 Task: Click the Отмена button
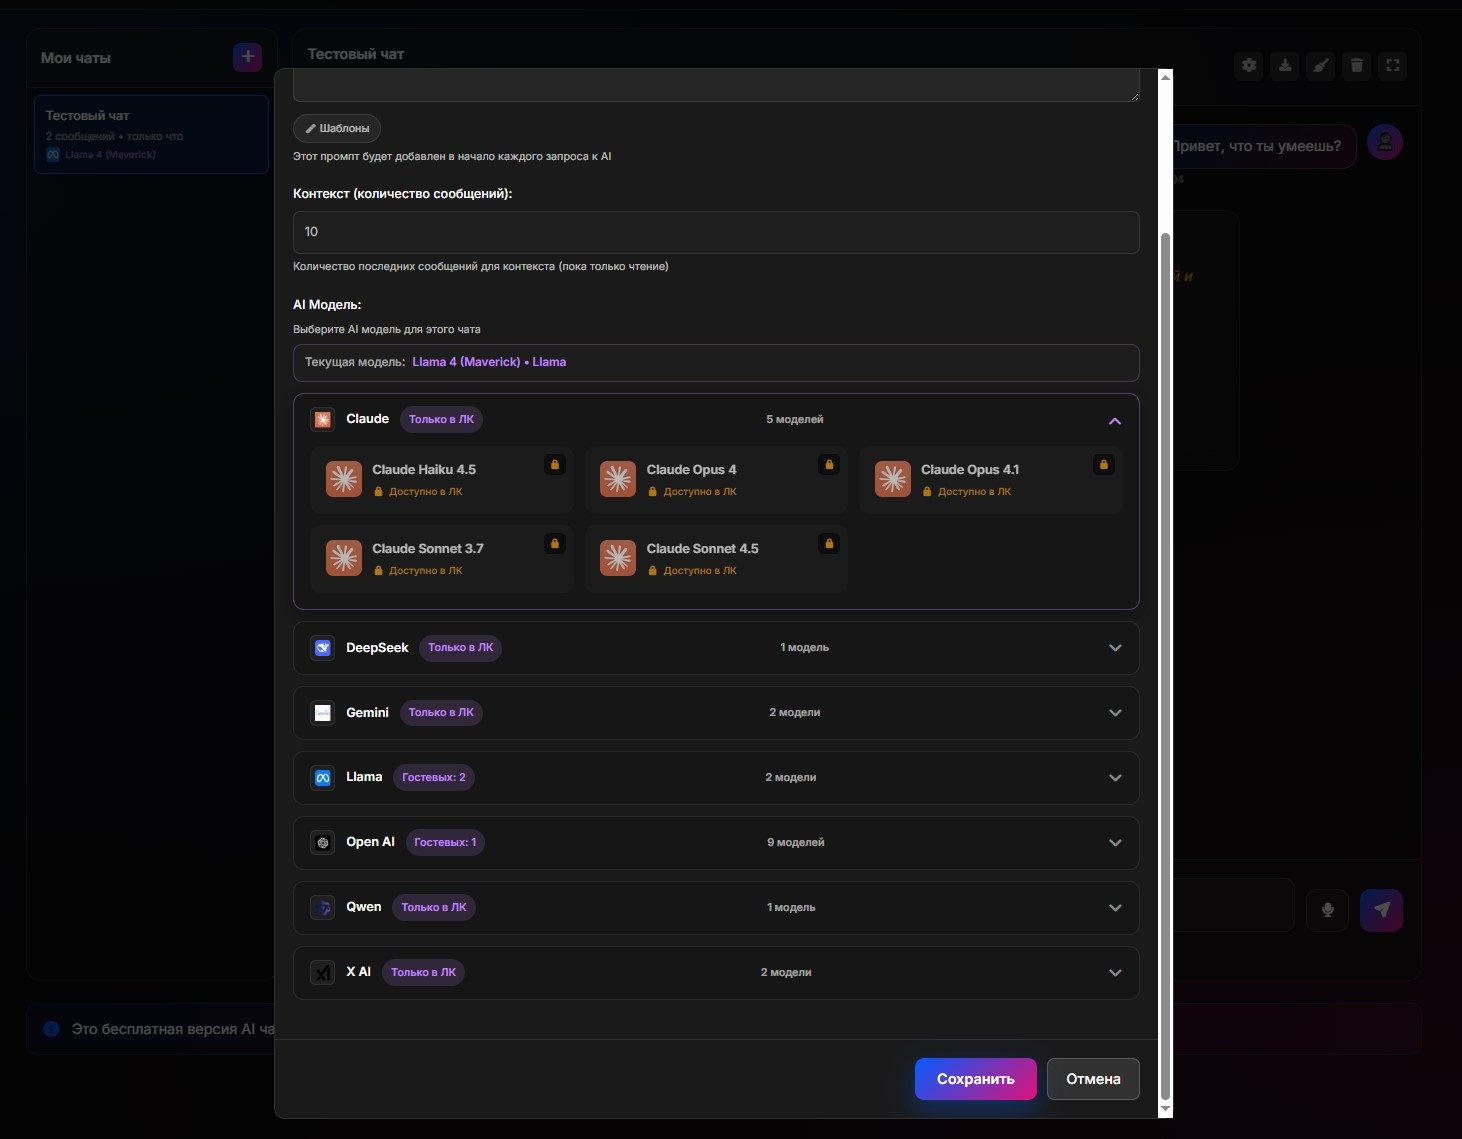(1093, 1079)
